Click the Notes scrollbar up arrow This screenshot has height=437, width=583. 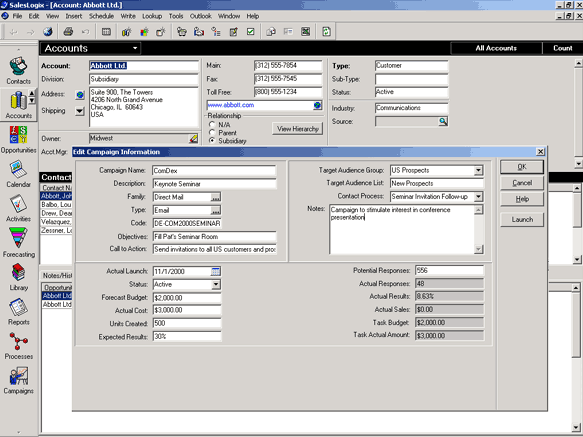coord(479,210)
